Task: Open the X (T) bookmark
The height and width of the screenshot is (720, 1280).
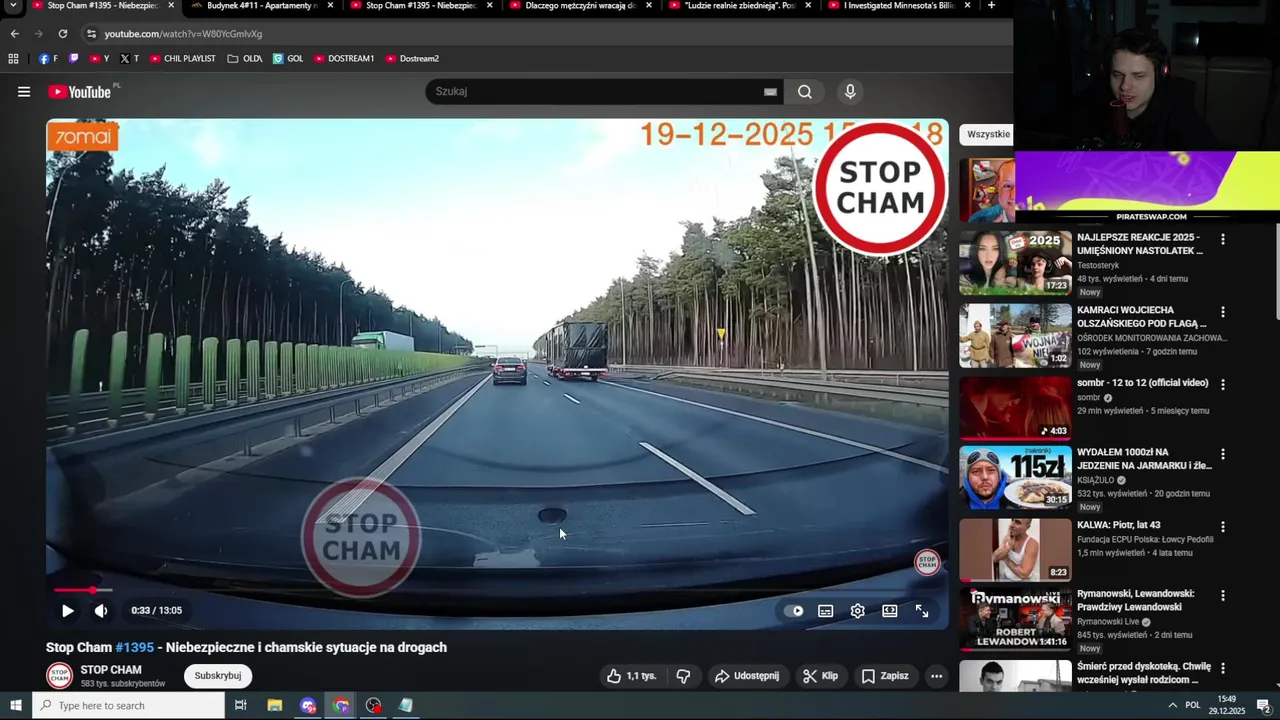Action: (129, 59)
